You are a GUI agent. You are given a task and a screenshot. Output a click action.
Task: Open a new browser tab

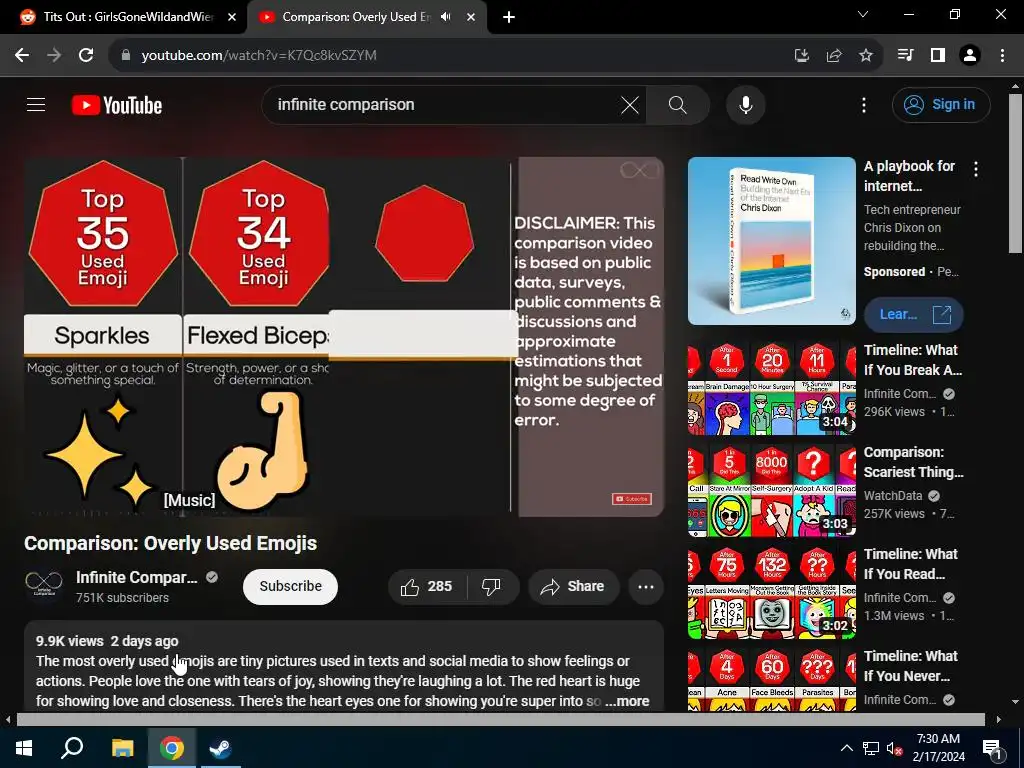point(509,17)
